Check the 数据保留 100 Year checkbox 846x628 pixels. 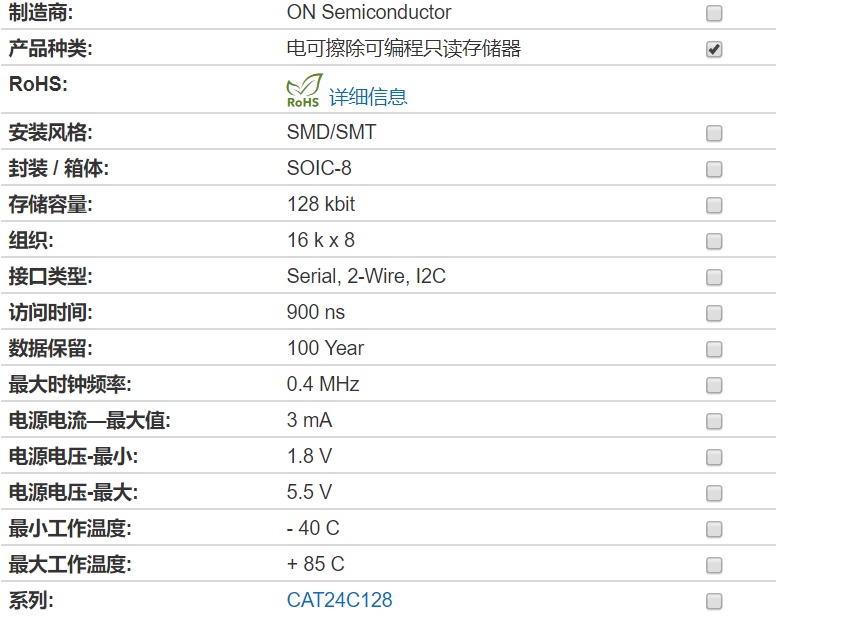click(x=714, y=349)
